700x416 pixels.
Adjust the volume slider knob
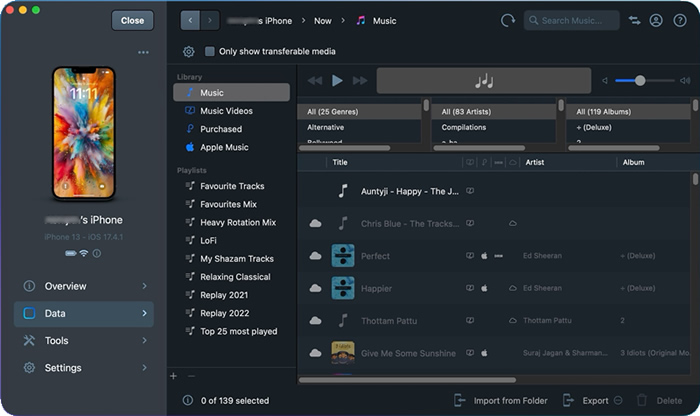(640, 80)
